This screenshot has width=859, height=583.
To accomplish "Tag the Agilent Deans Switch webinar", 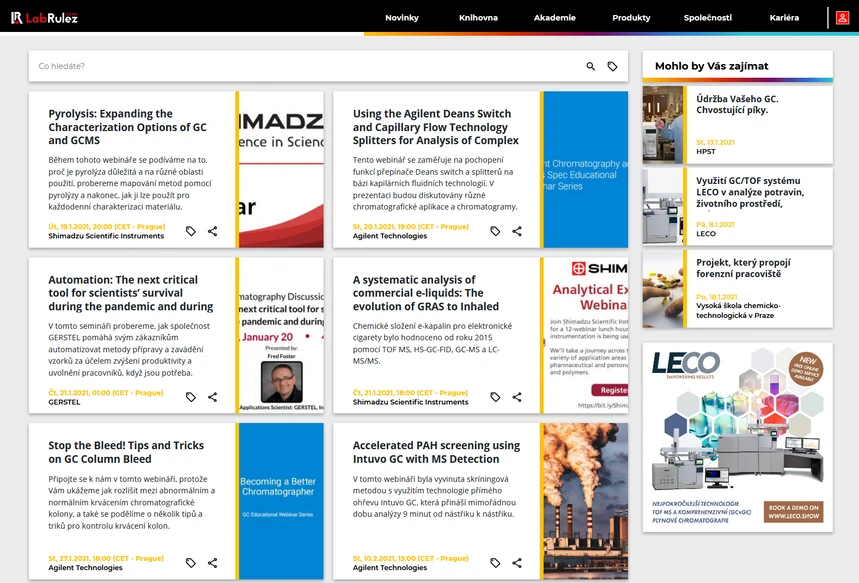I will (x=495, y=231).
